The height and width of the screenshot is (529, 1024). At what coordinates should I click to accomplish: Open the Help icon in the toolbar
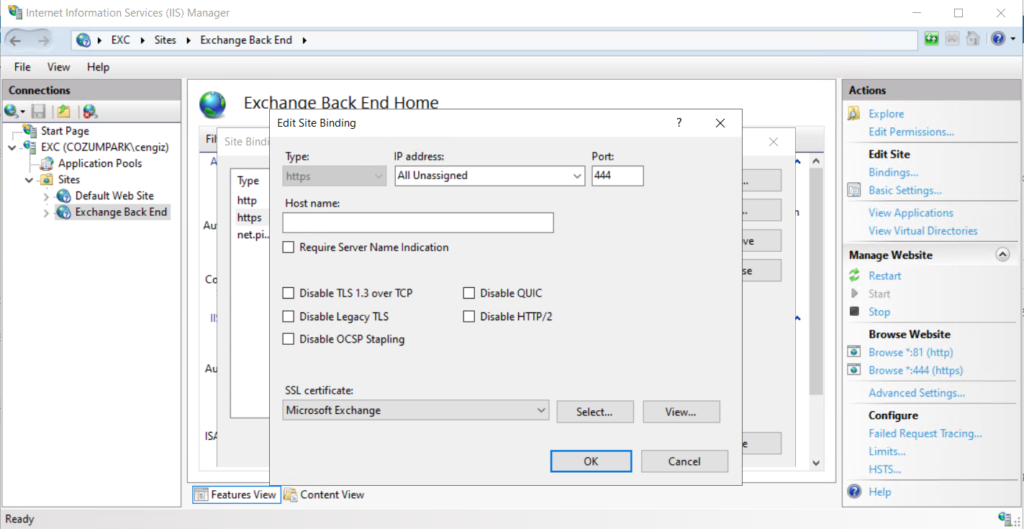pos(998,39)
